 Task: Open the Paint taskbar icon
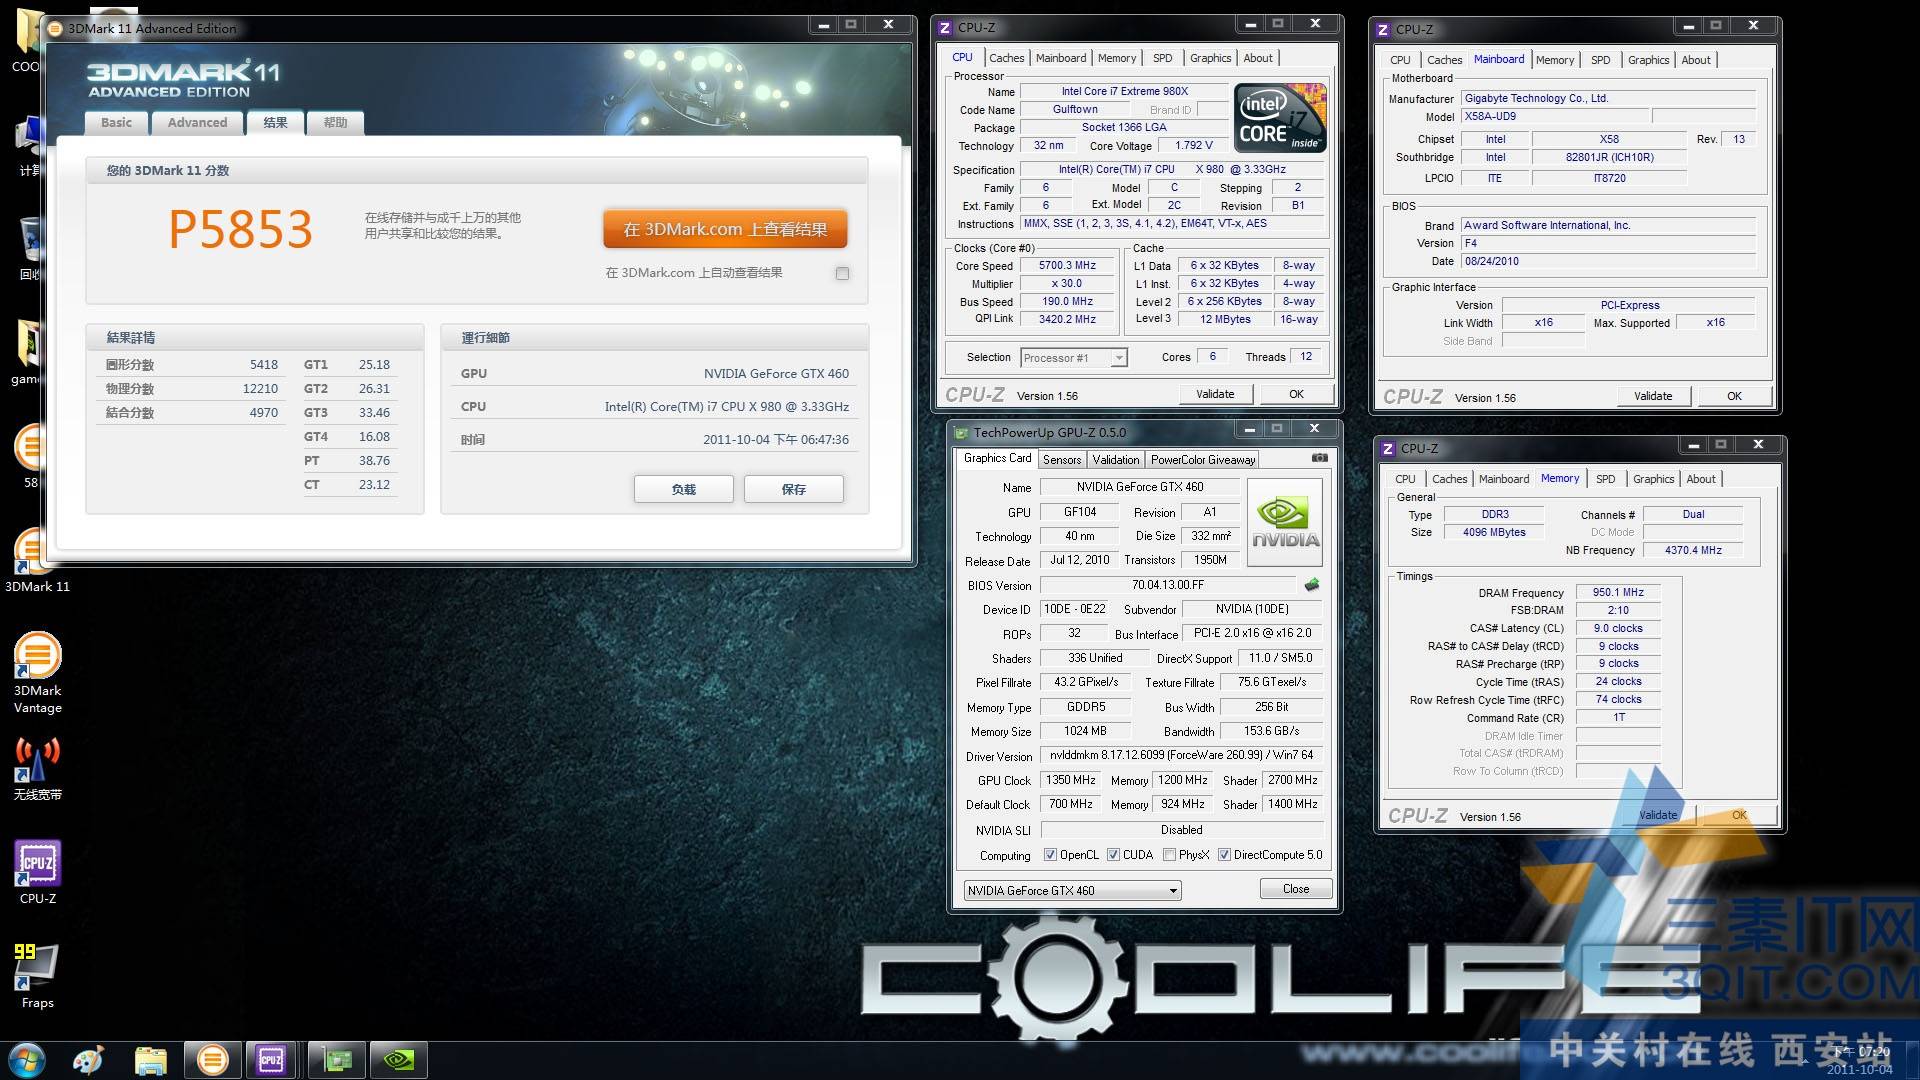89,1060
